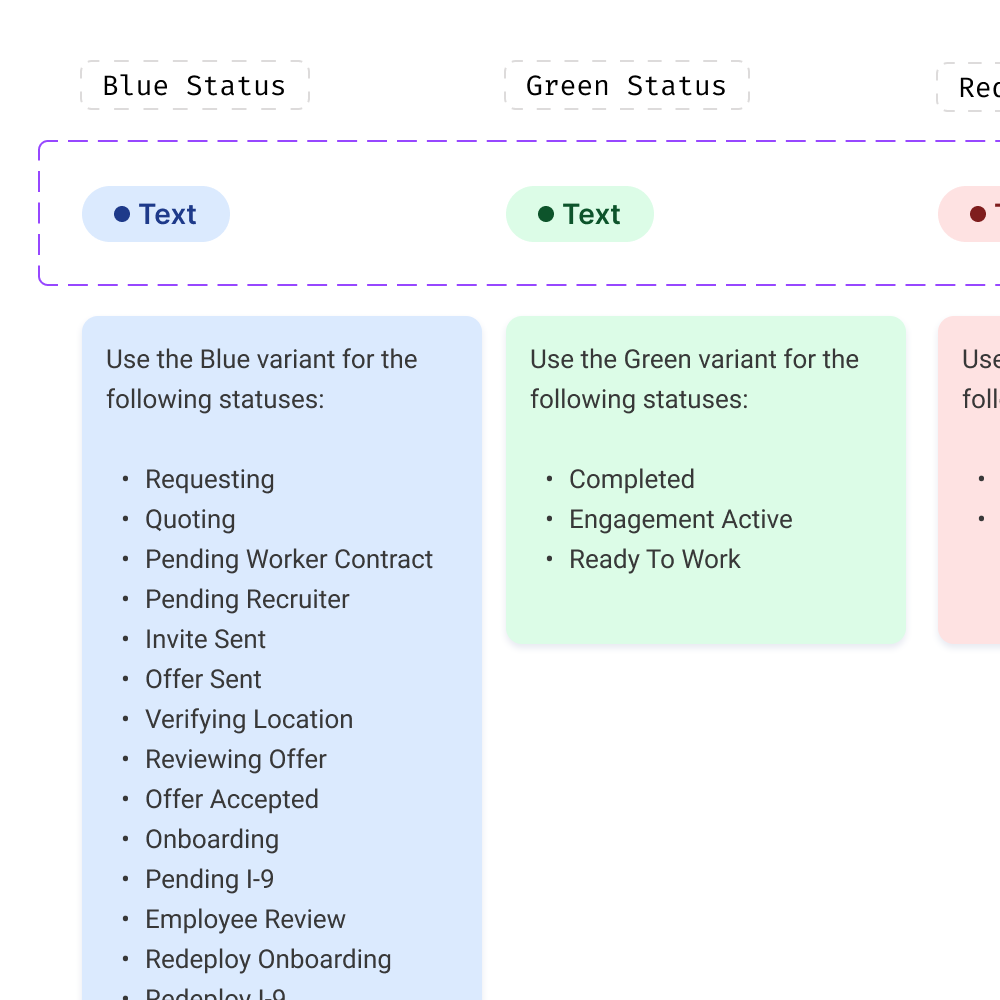Select 'Use the Blue variant for the' text
This screenshot has width=1000, height=1000.
click(261, 359)
